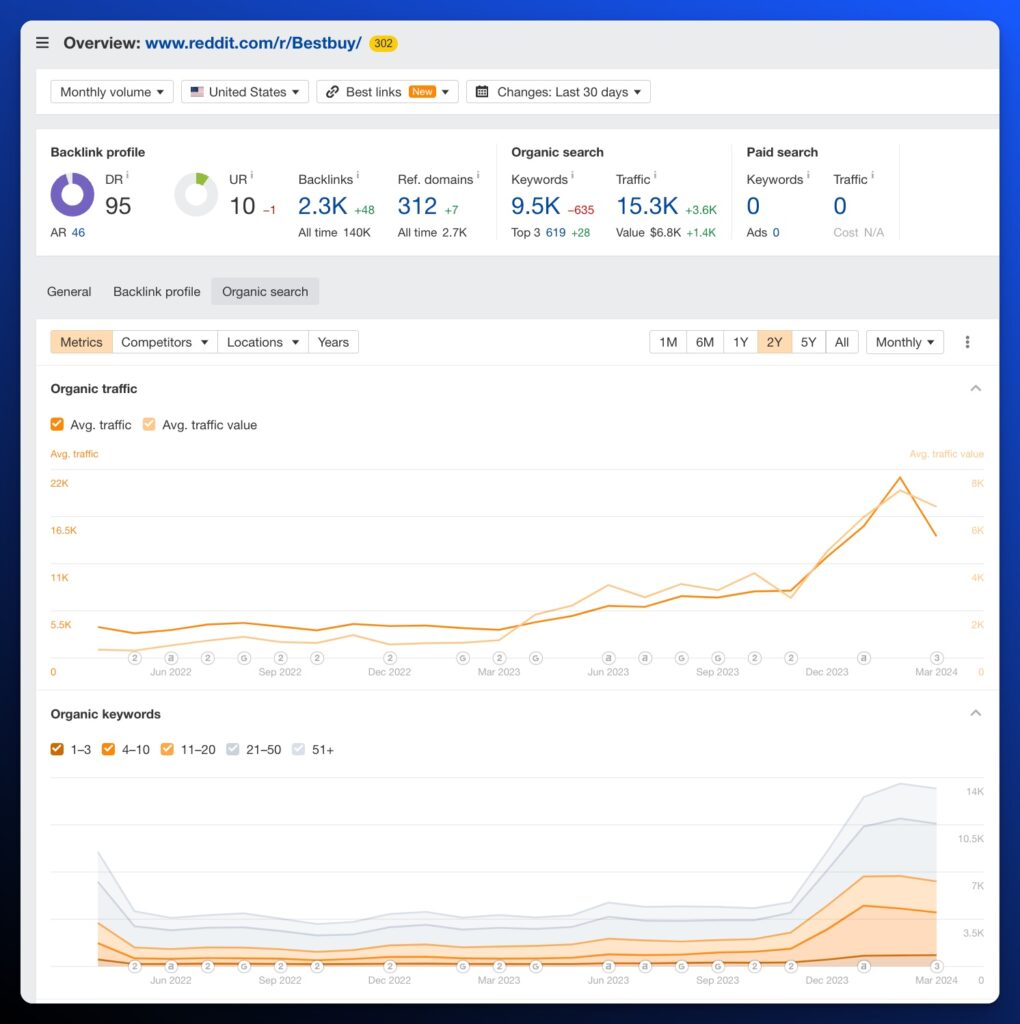Screen dimensions: 1020x1024
Task: Open the United States country dropdown
Action: [x=245, y=92]
